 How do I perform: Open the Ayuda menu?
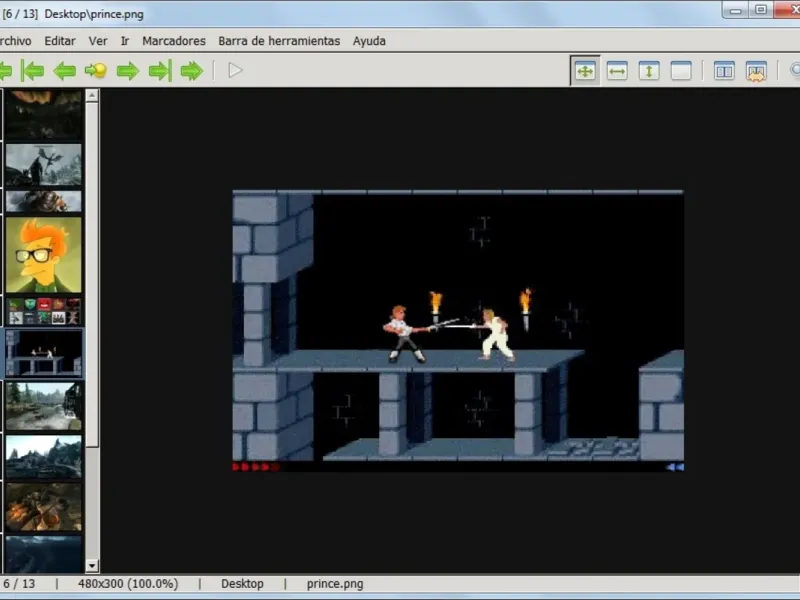click(369, 41)
